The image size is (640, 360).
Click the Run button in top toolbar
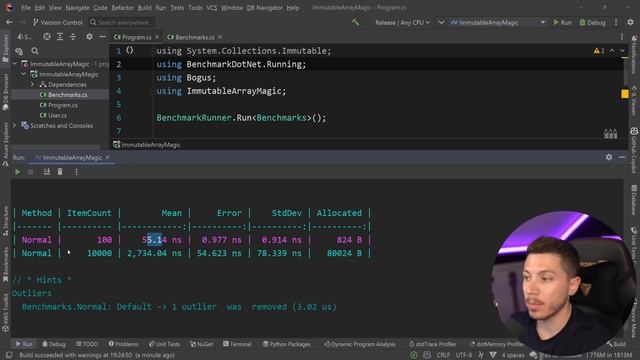click(562, 22)
